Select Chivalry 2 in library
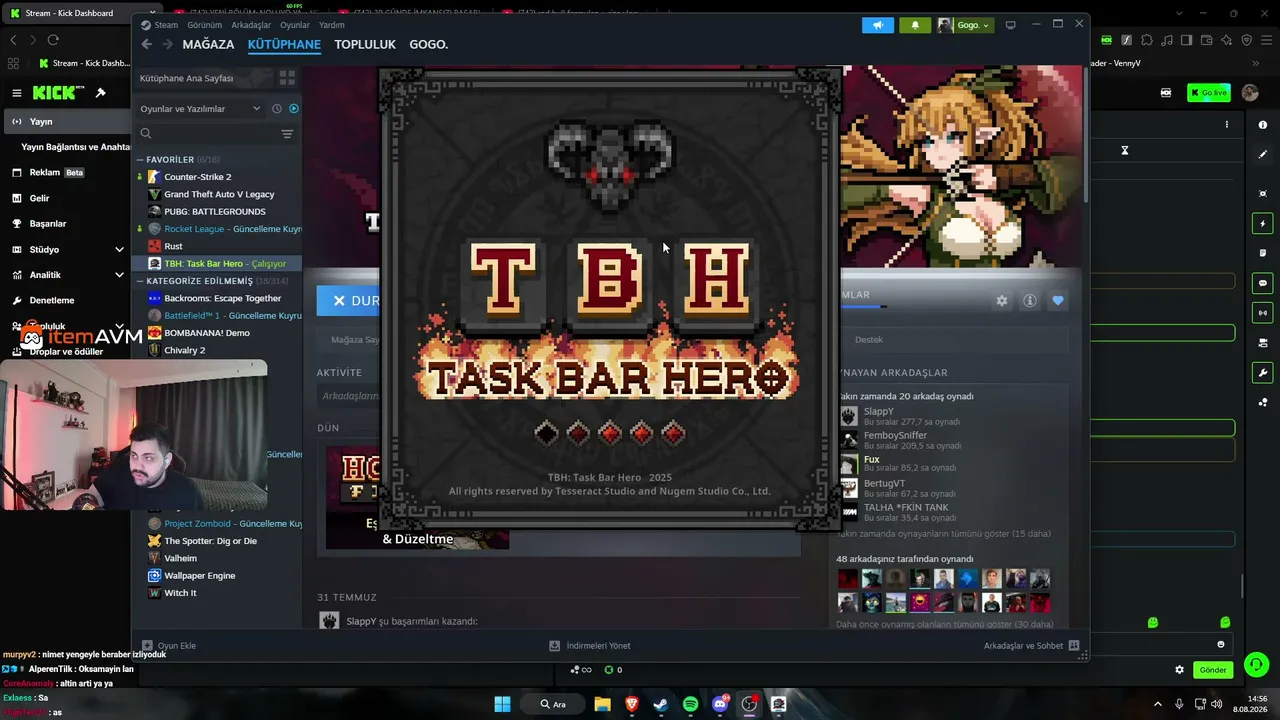The height and width of the screenshot is (720, 1280). 184,350
